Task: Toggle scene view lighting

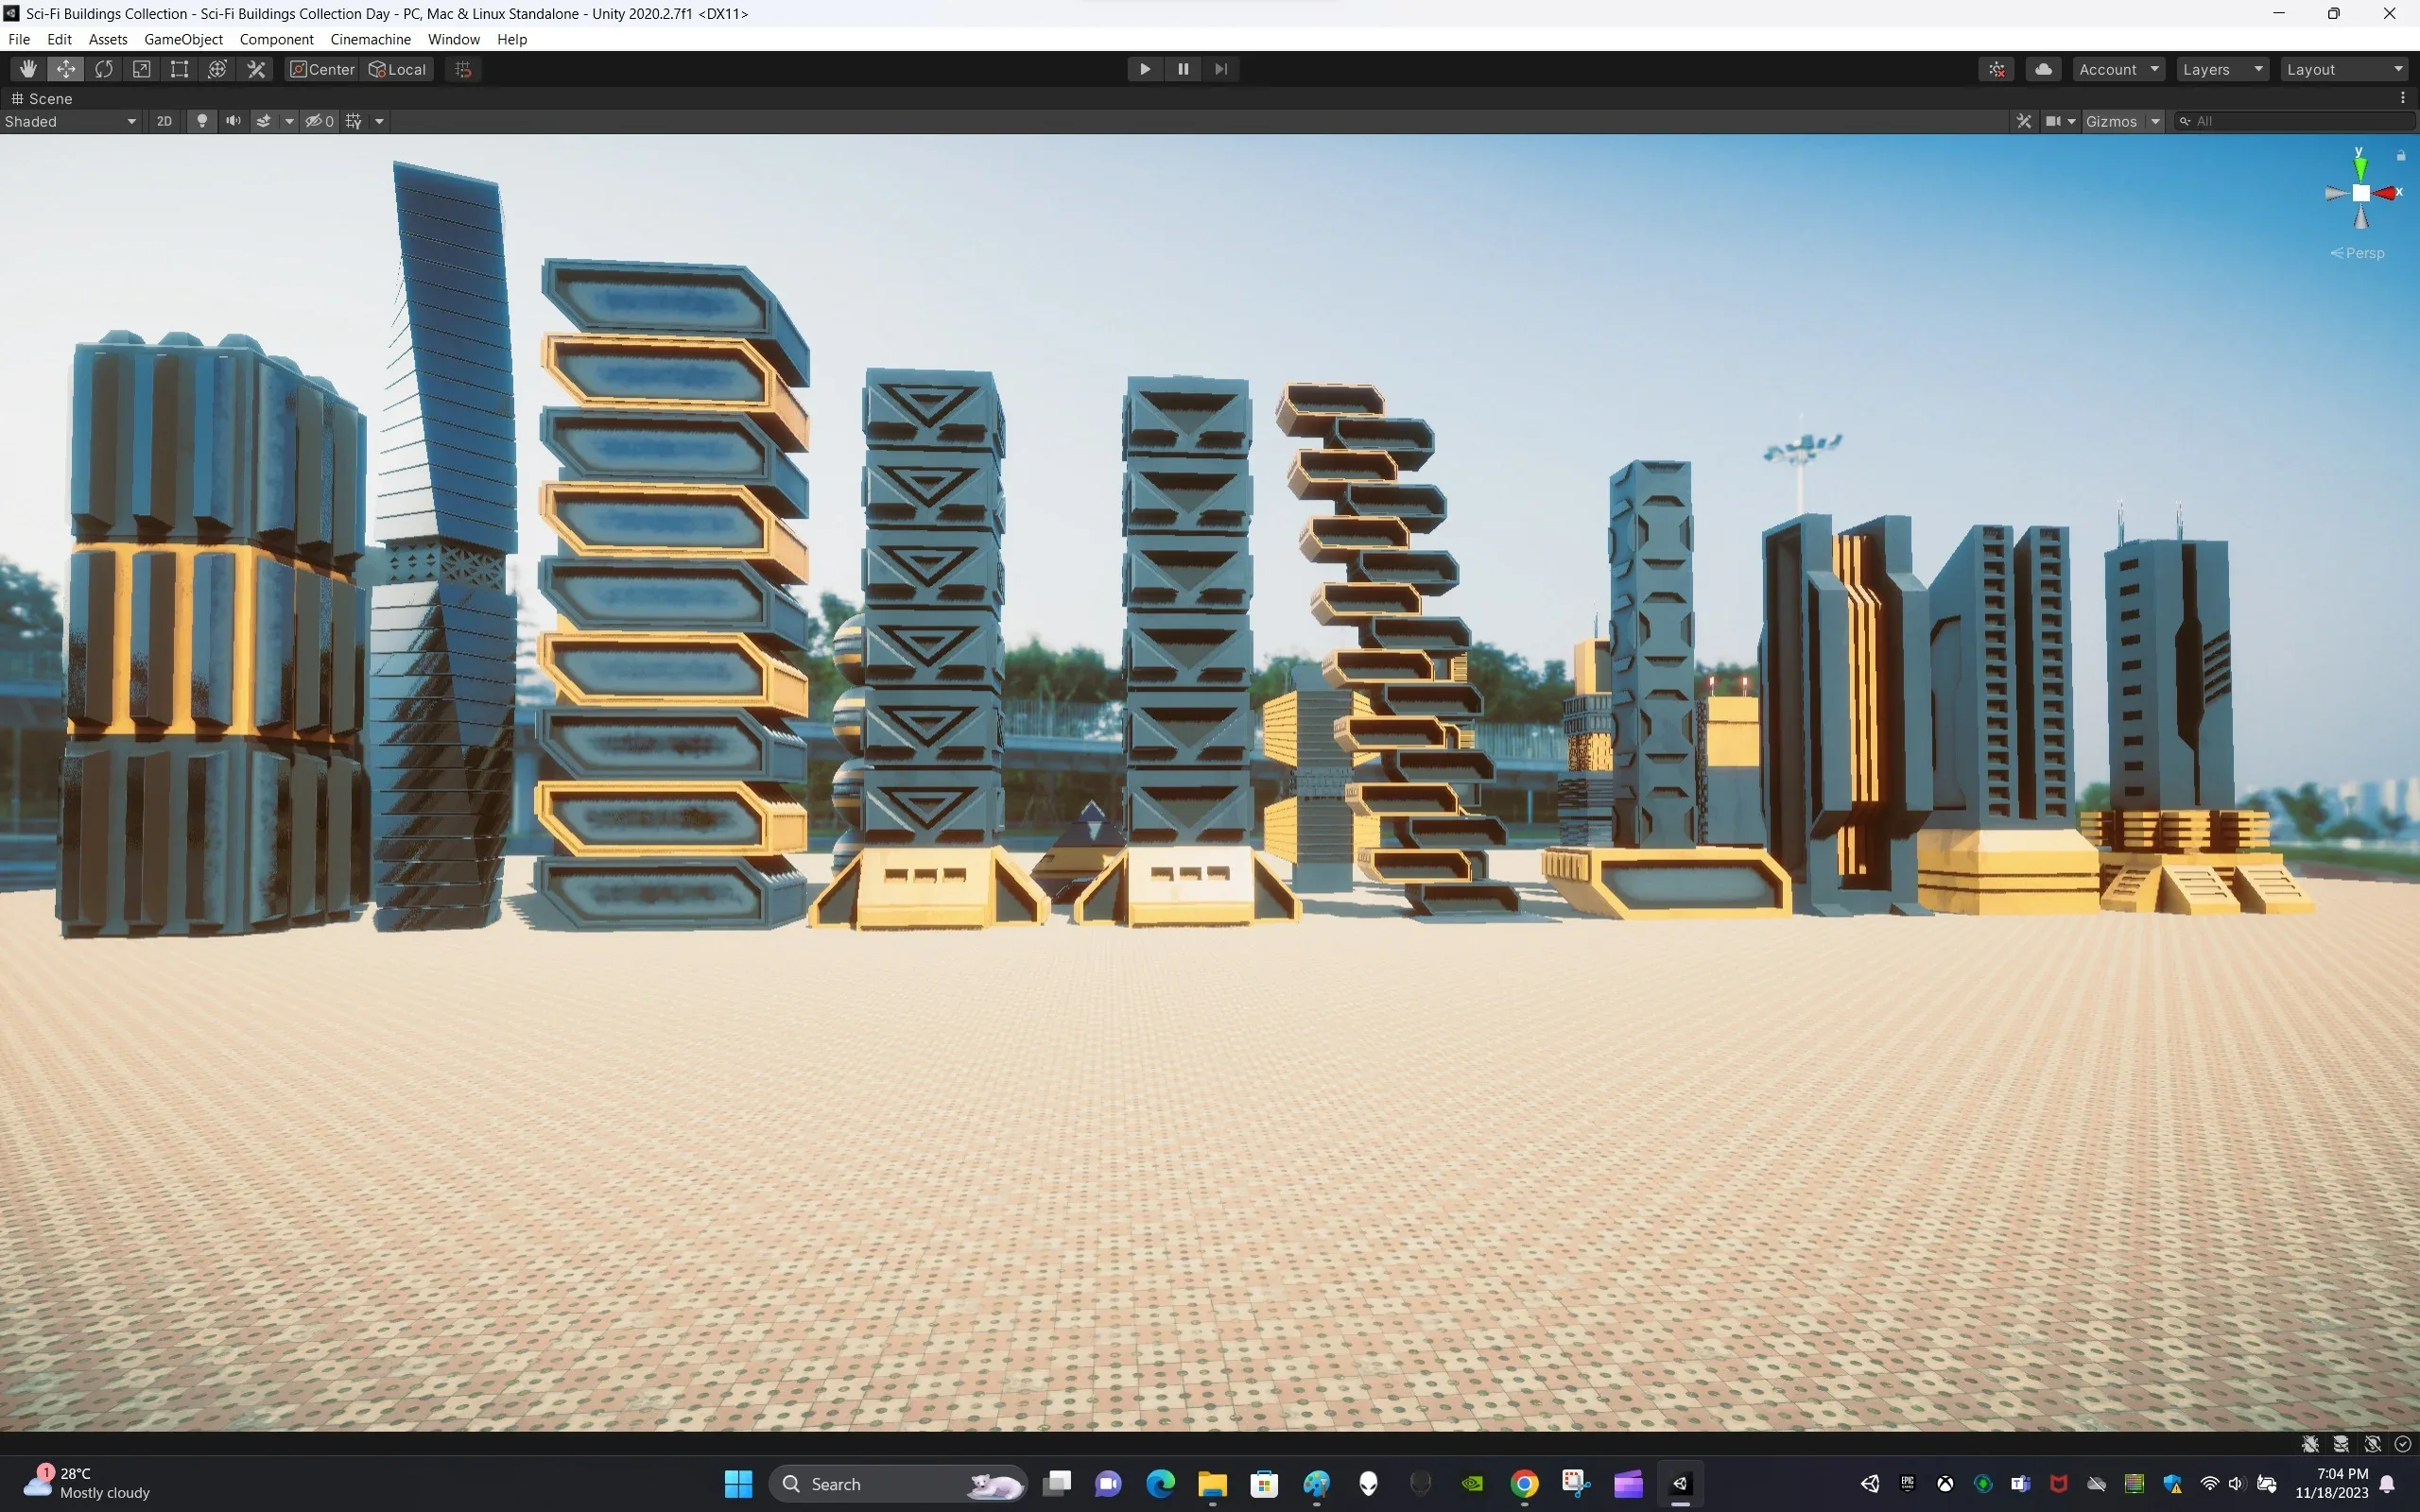Action: click(202, 121)
